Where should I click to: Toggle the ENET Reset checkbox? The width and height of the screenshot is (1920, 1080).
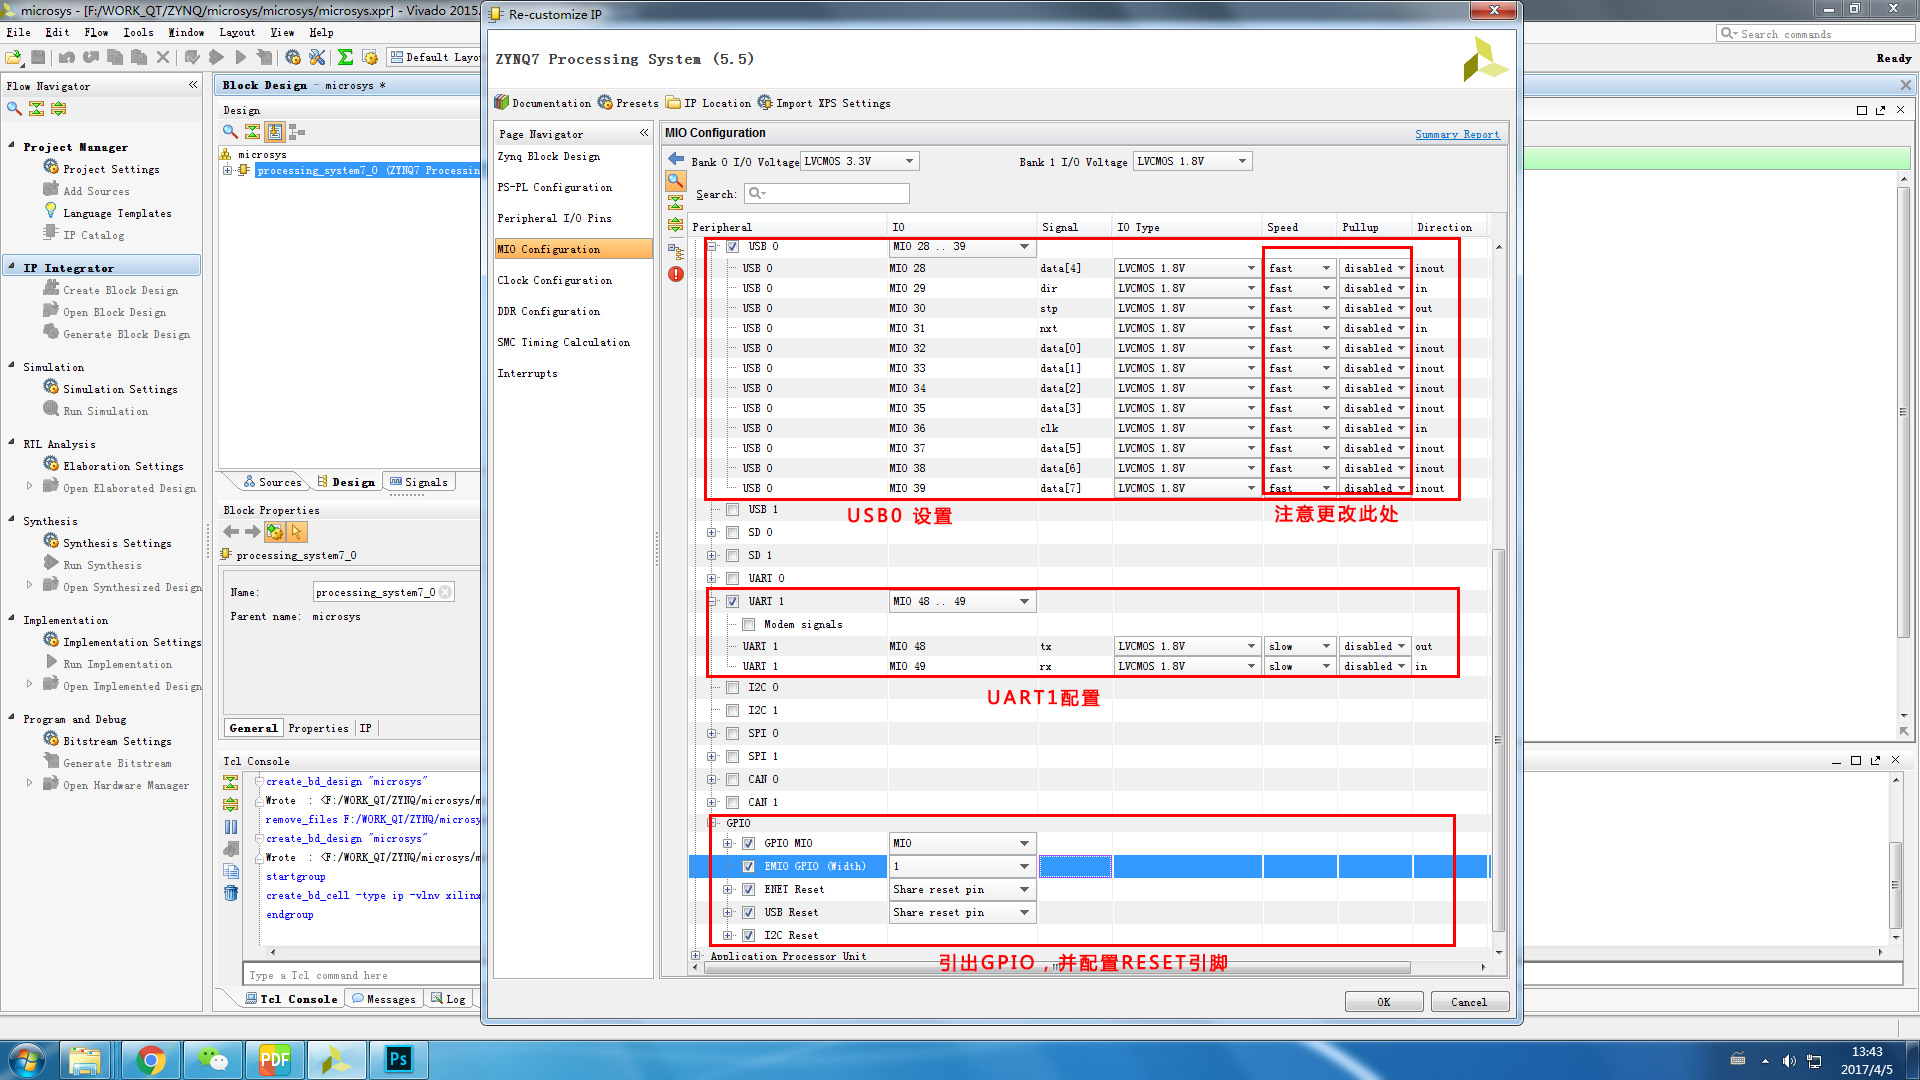[749, 889]
